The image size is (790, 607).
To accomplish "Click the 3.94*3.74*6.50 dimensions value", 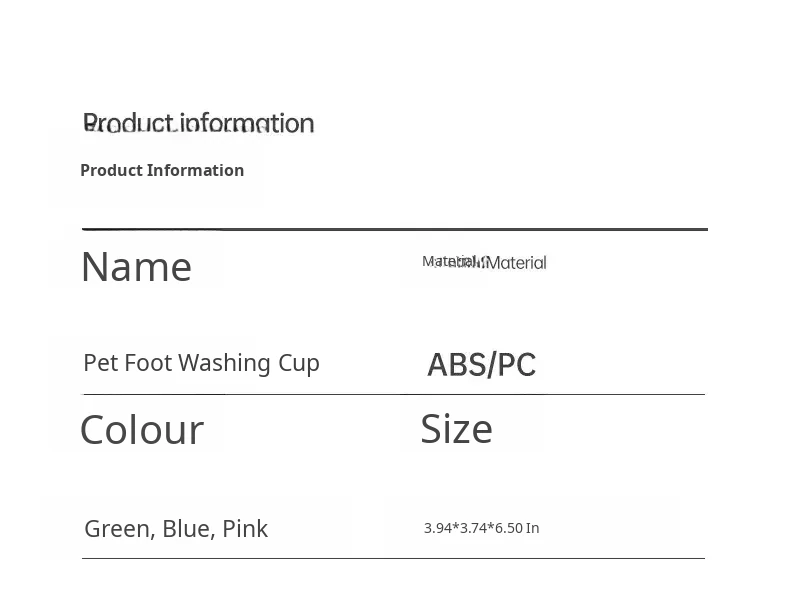I will tap(473, 528).
